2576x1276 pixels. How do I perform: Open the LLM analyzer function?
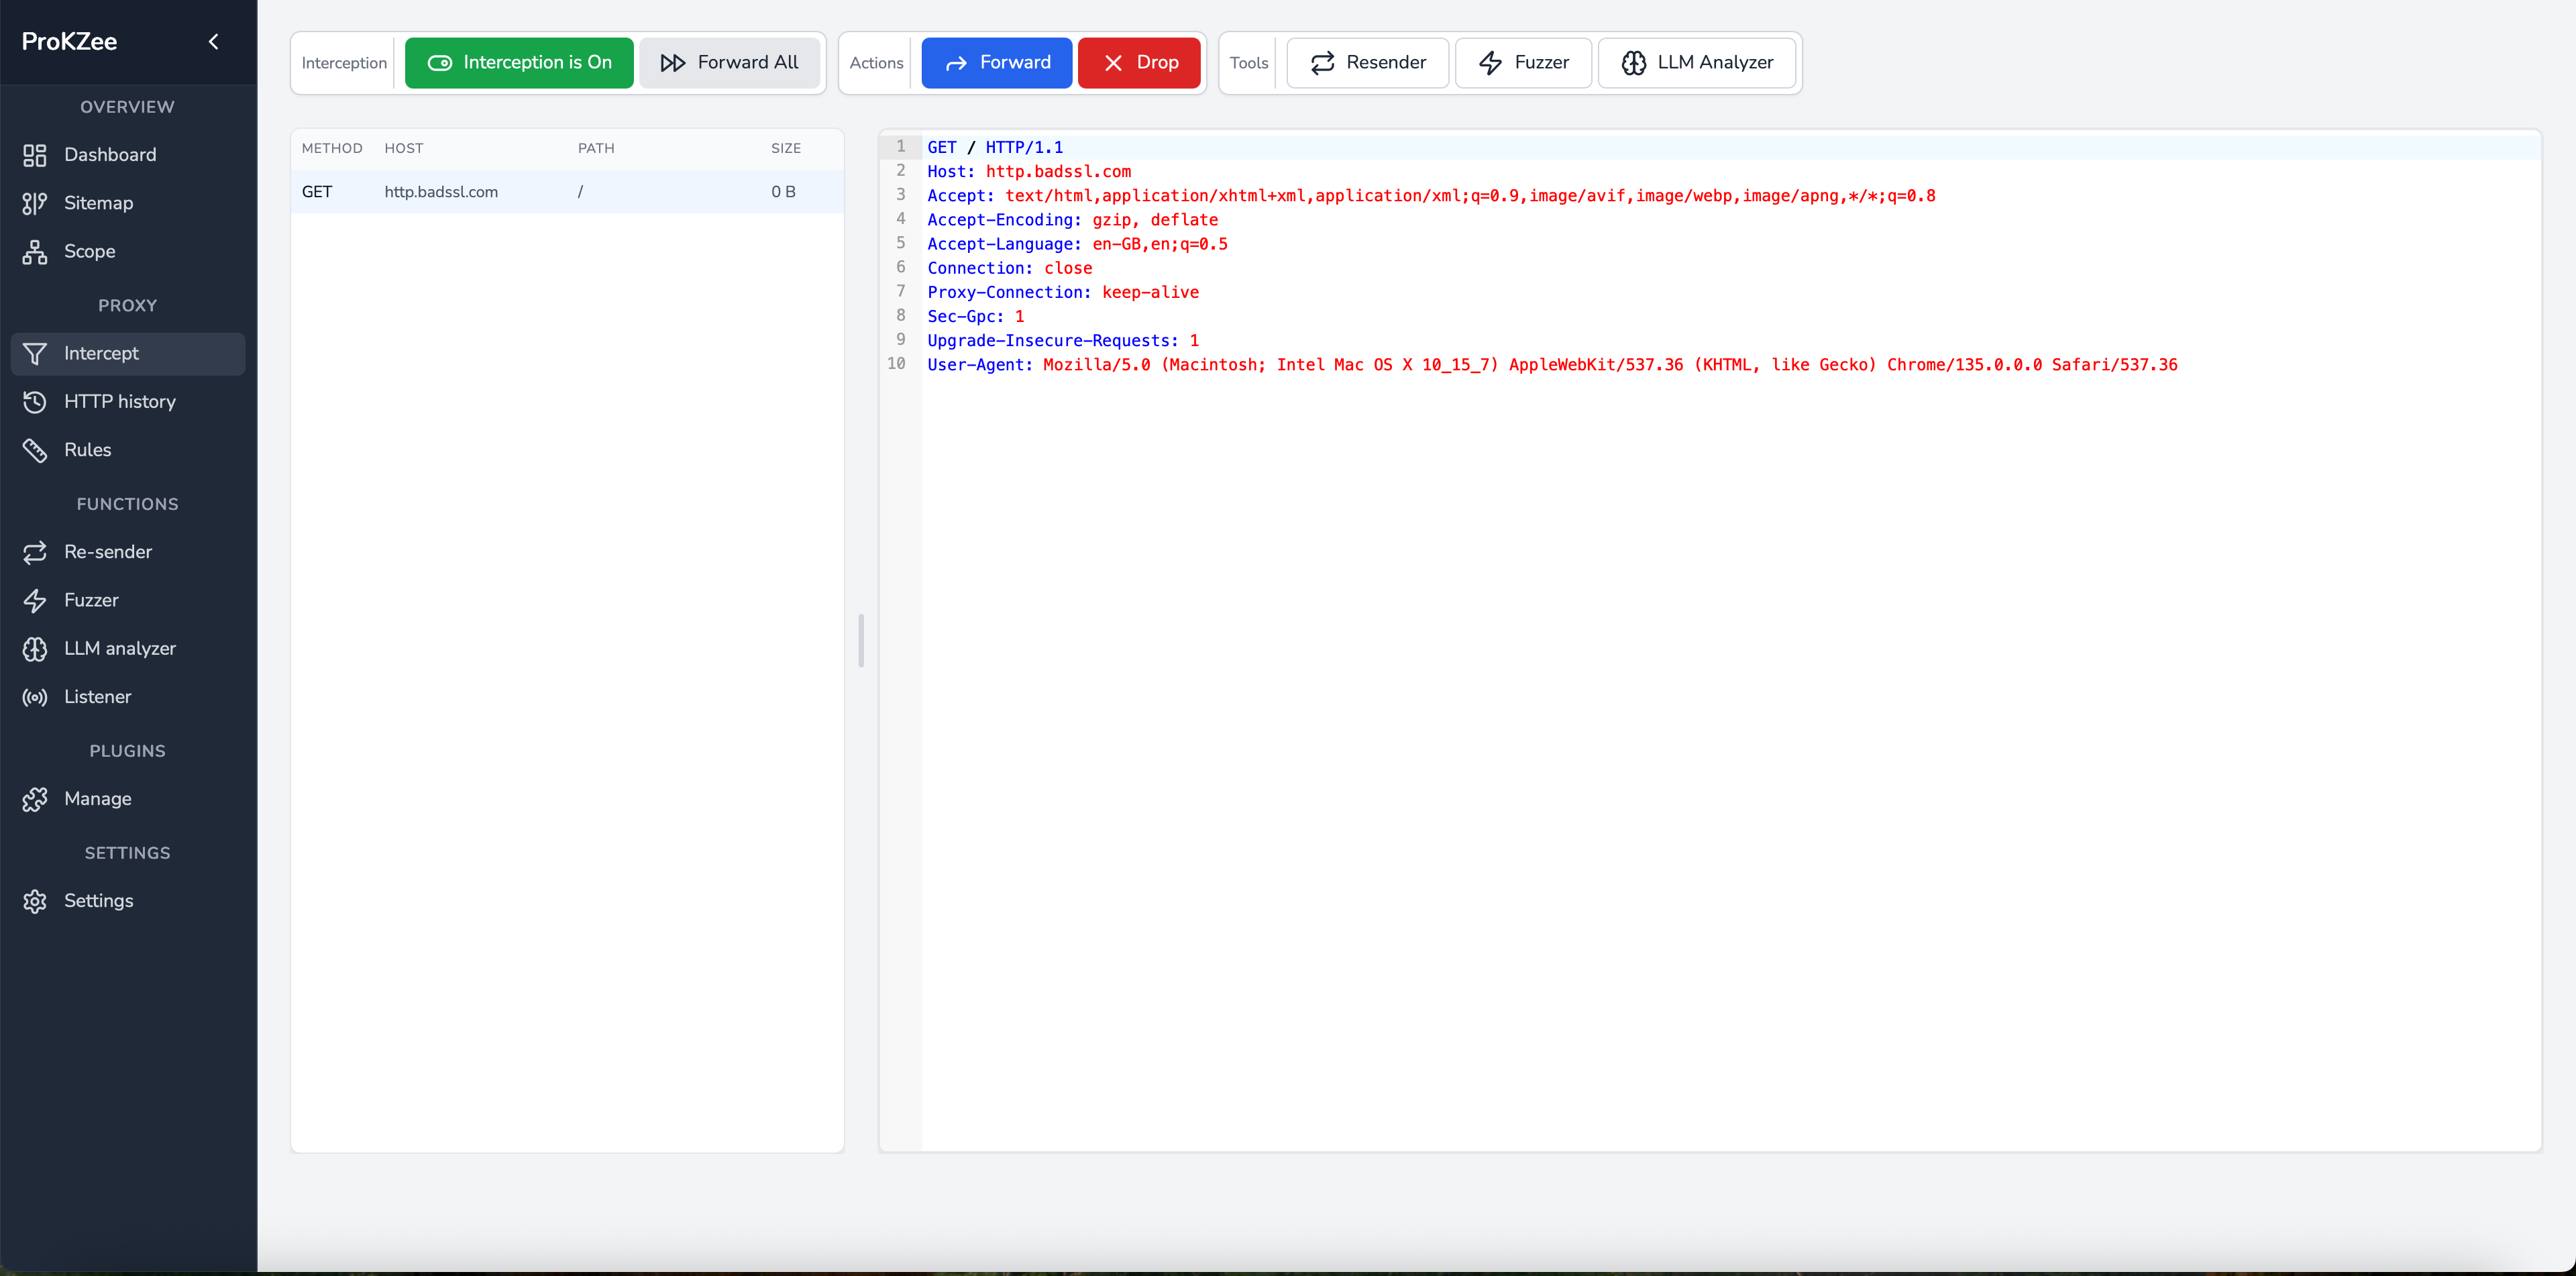[120, 648]
